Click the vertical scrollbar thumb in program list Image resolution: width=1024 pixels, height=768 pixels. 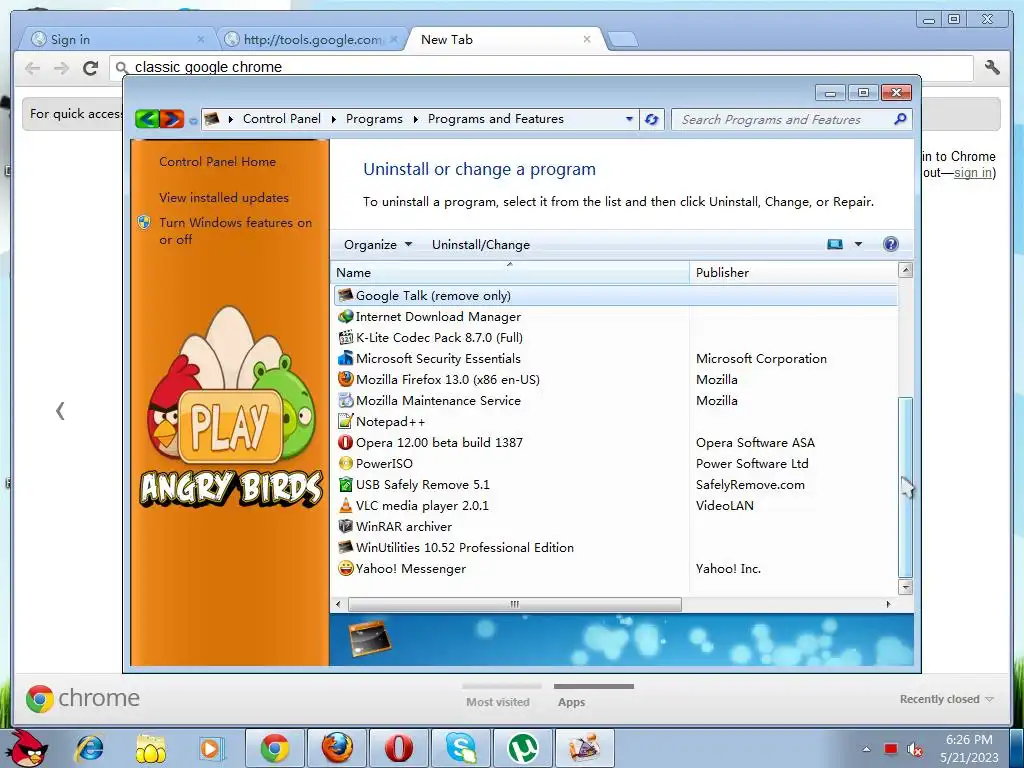click(905, 487)
